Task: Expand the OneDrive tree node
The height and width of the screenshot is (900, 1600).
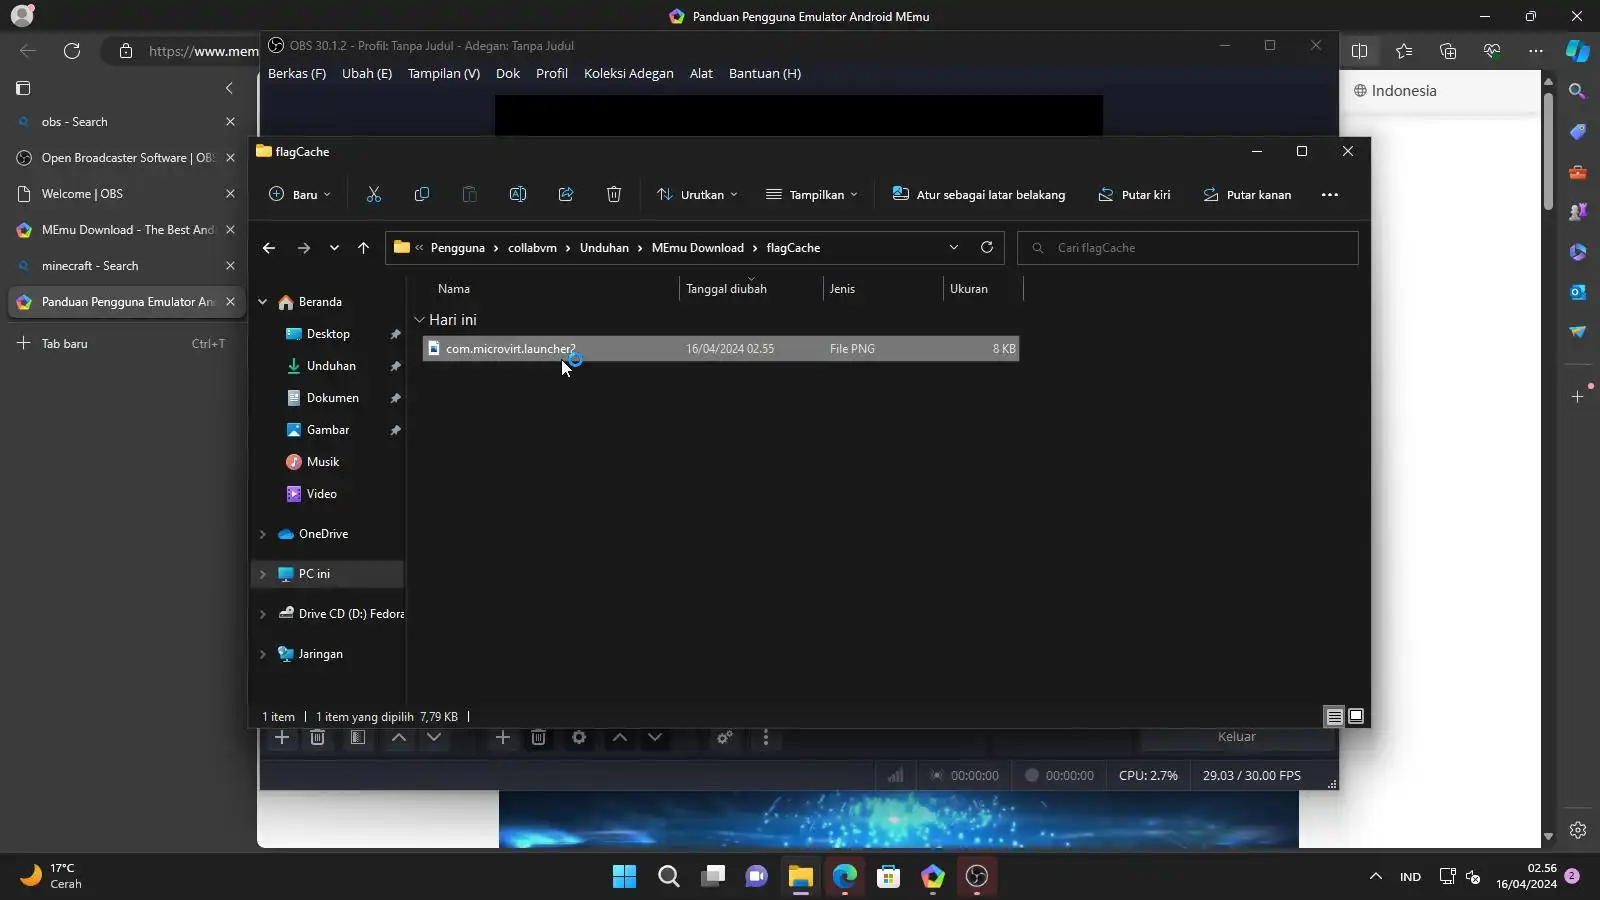Action: click(263, 534)
